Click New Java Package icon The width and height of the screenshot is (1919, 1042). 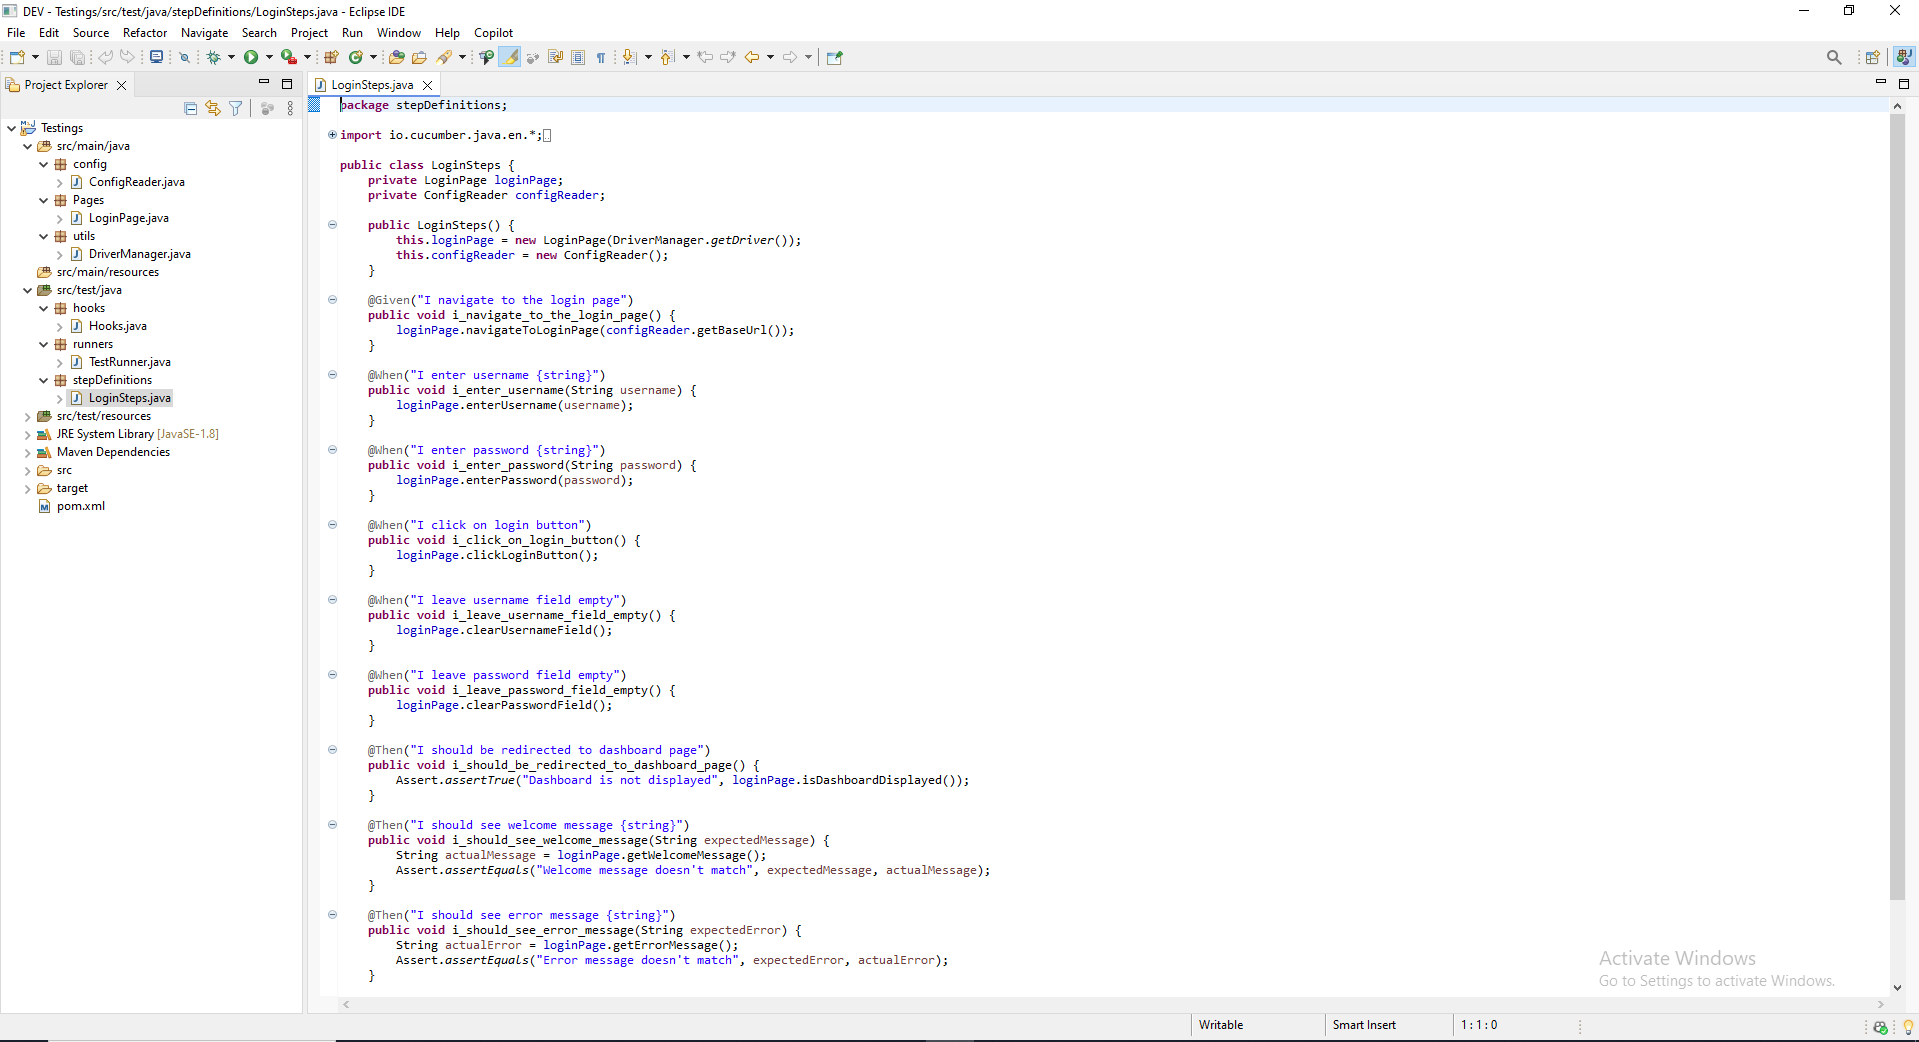click(x=331, y=57)
